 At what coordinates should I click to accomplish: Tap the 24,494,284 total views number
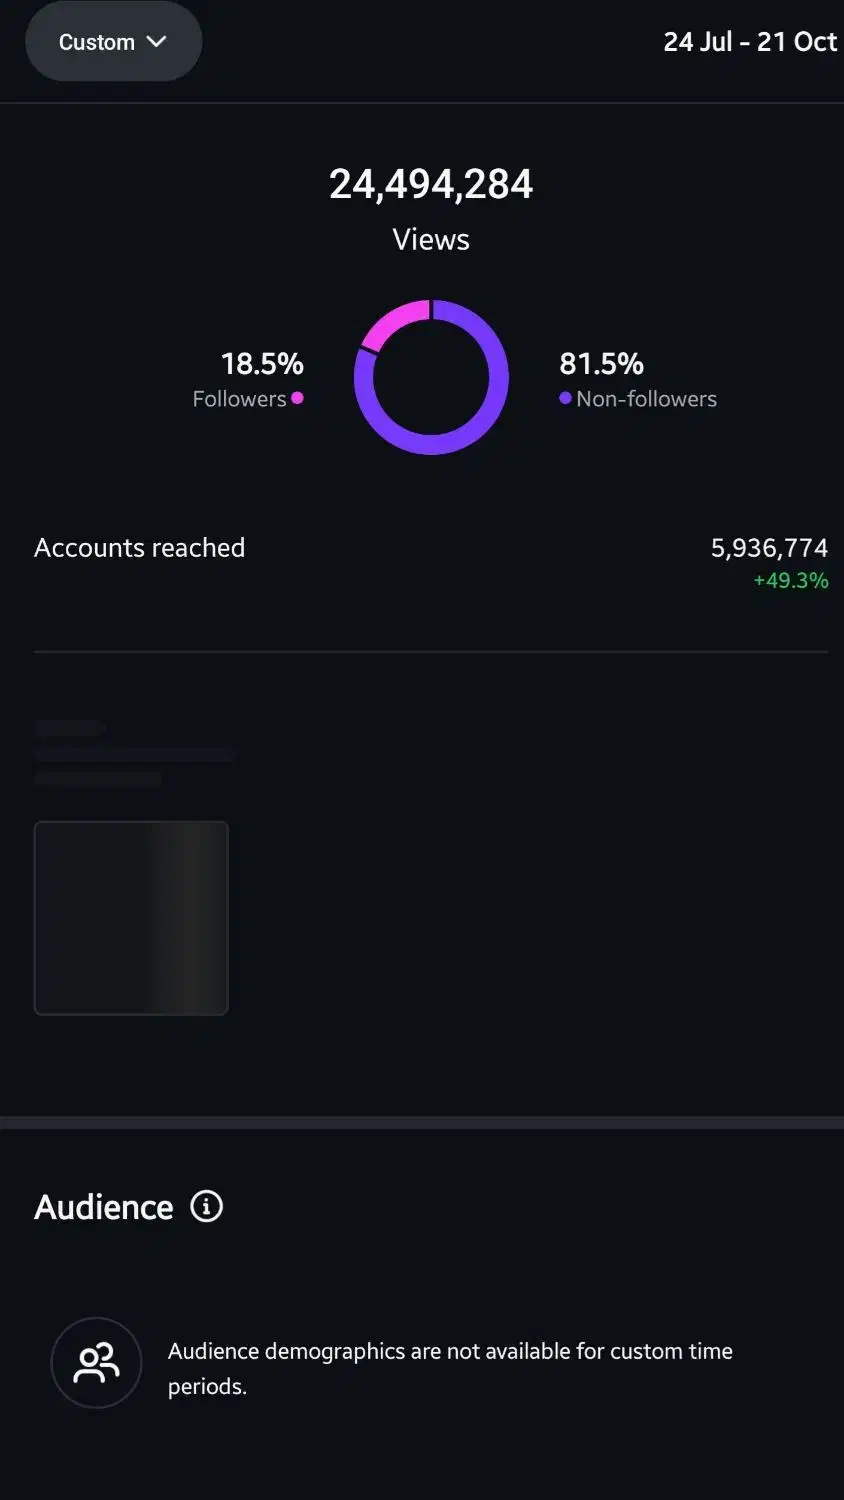pos(431,184)
